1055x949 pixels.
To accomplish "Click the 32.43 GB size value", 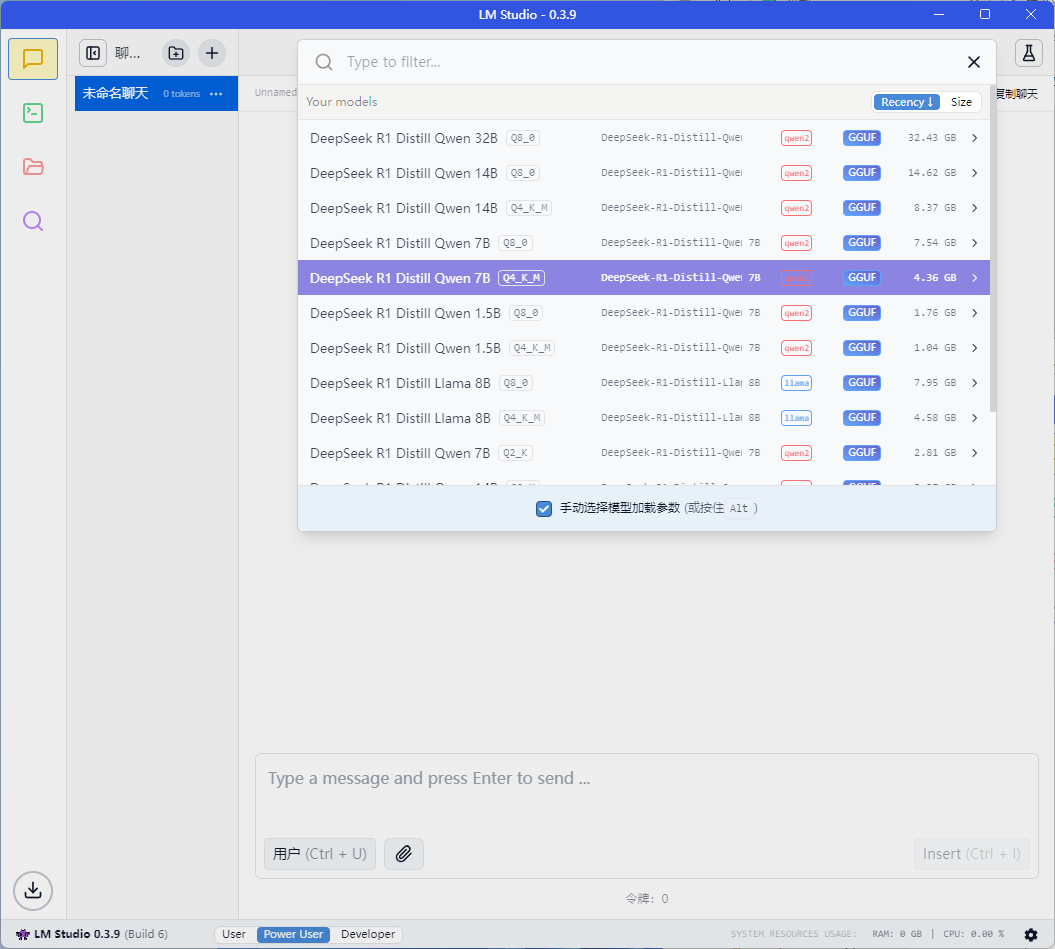I will point(932,138).
